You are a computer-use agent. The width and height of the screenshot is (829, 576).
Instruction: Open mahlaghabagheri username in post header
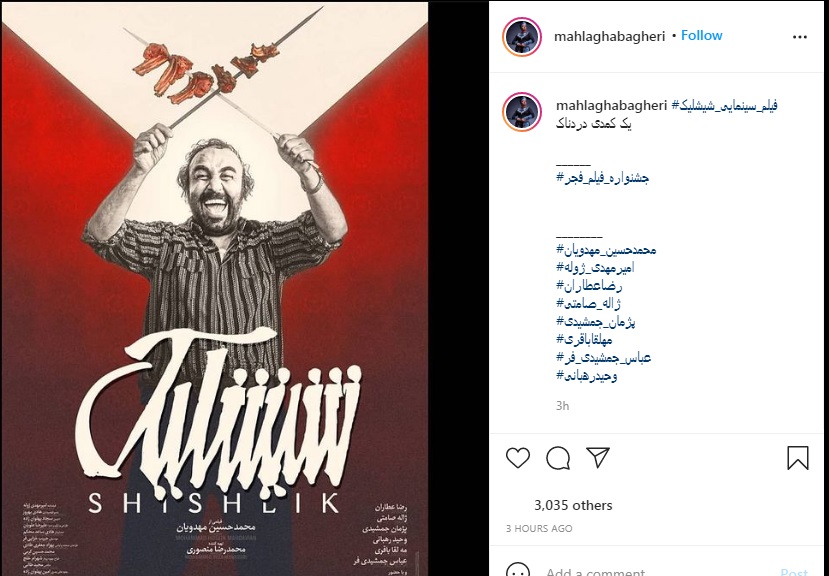coord(610,36)
